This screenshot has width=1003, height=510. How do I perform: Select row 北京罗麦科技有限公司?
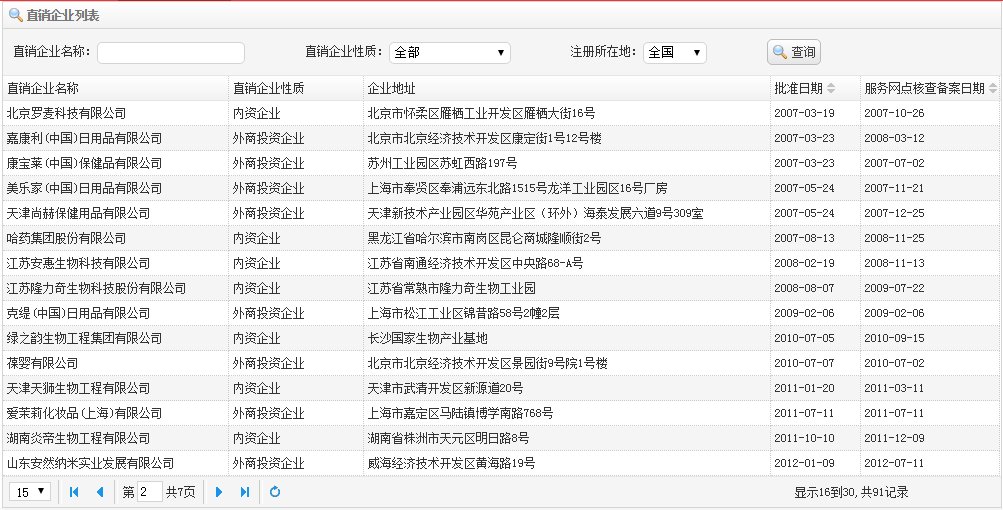[500, 113]
